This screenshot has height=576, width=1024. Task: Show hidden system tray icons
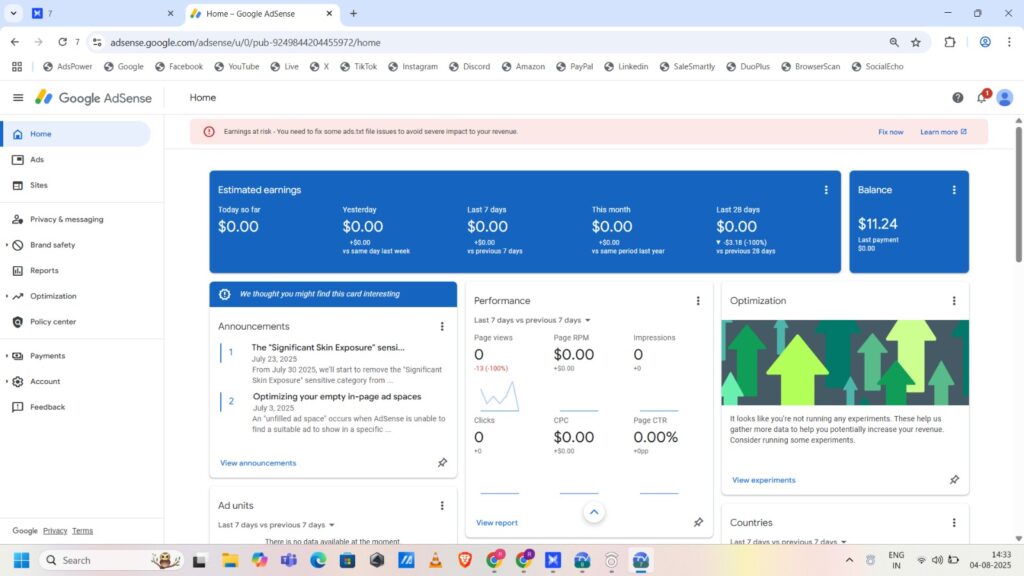tap(849, 560)
